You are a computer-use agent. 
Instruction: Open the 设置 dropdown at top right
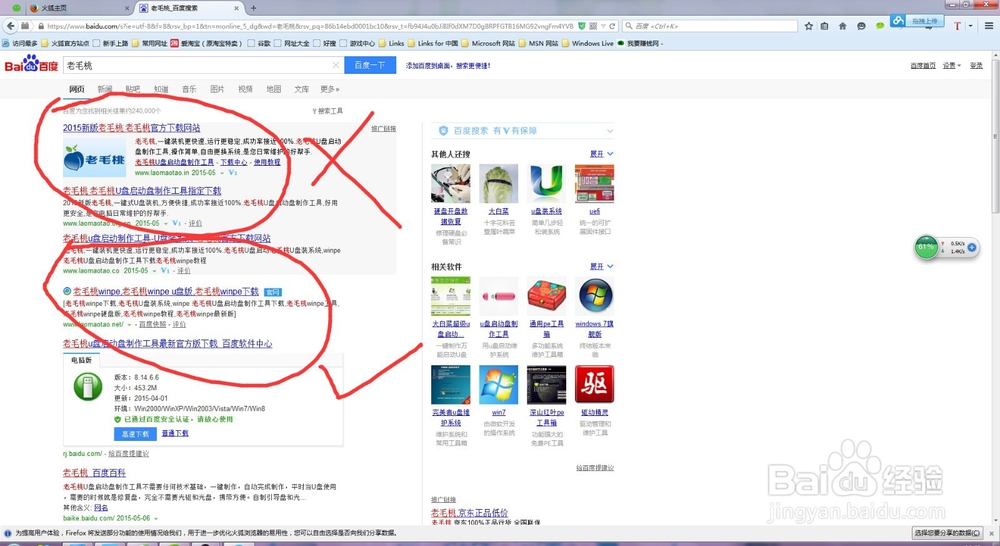click(x=952, y=66)
